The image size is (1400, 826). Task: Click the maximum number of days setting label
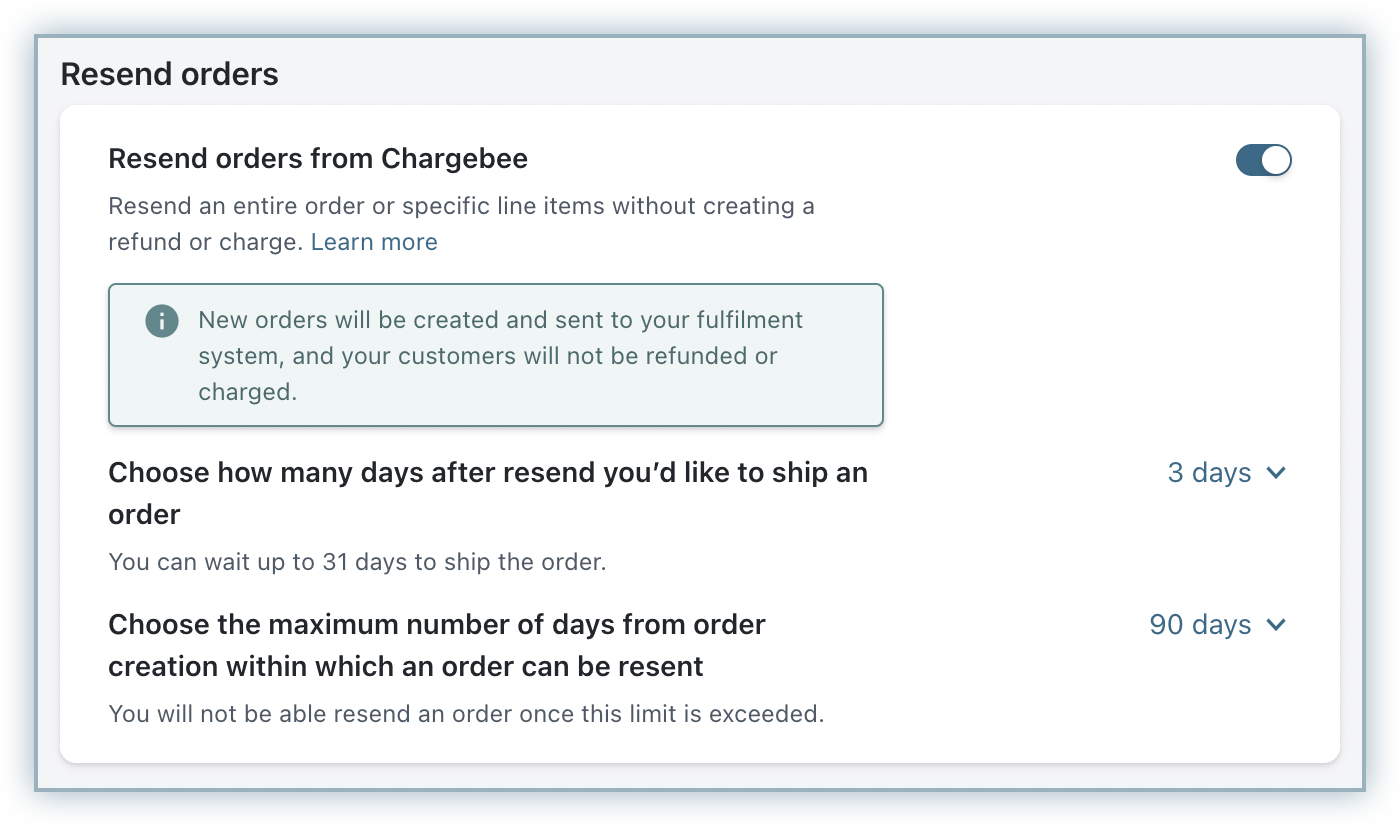pos(436,625)
